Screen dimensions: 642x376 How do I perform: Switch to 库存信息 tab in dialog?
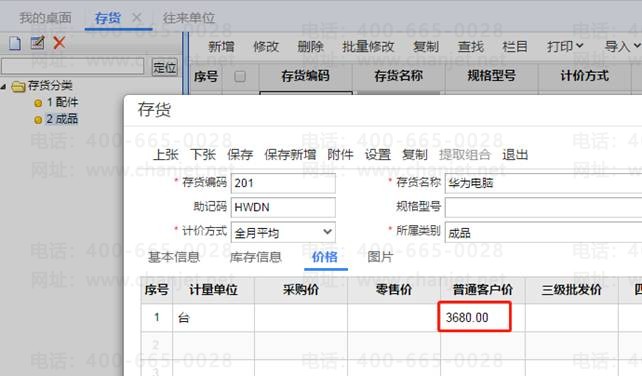pos(255,257)
